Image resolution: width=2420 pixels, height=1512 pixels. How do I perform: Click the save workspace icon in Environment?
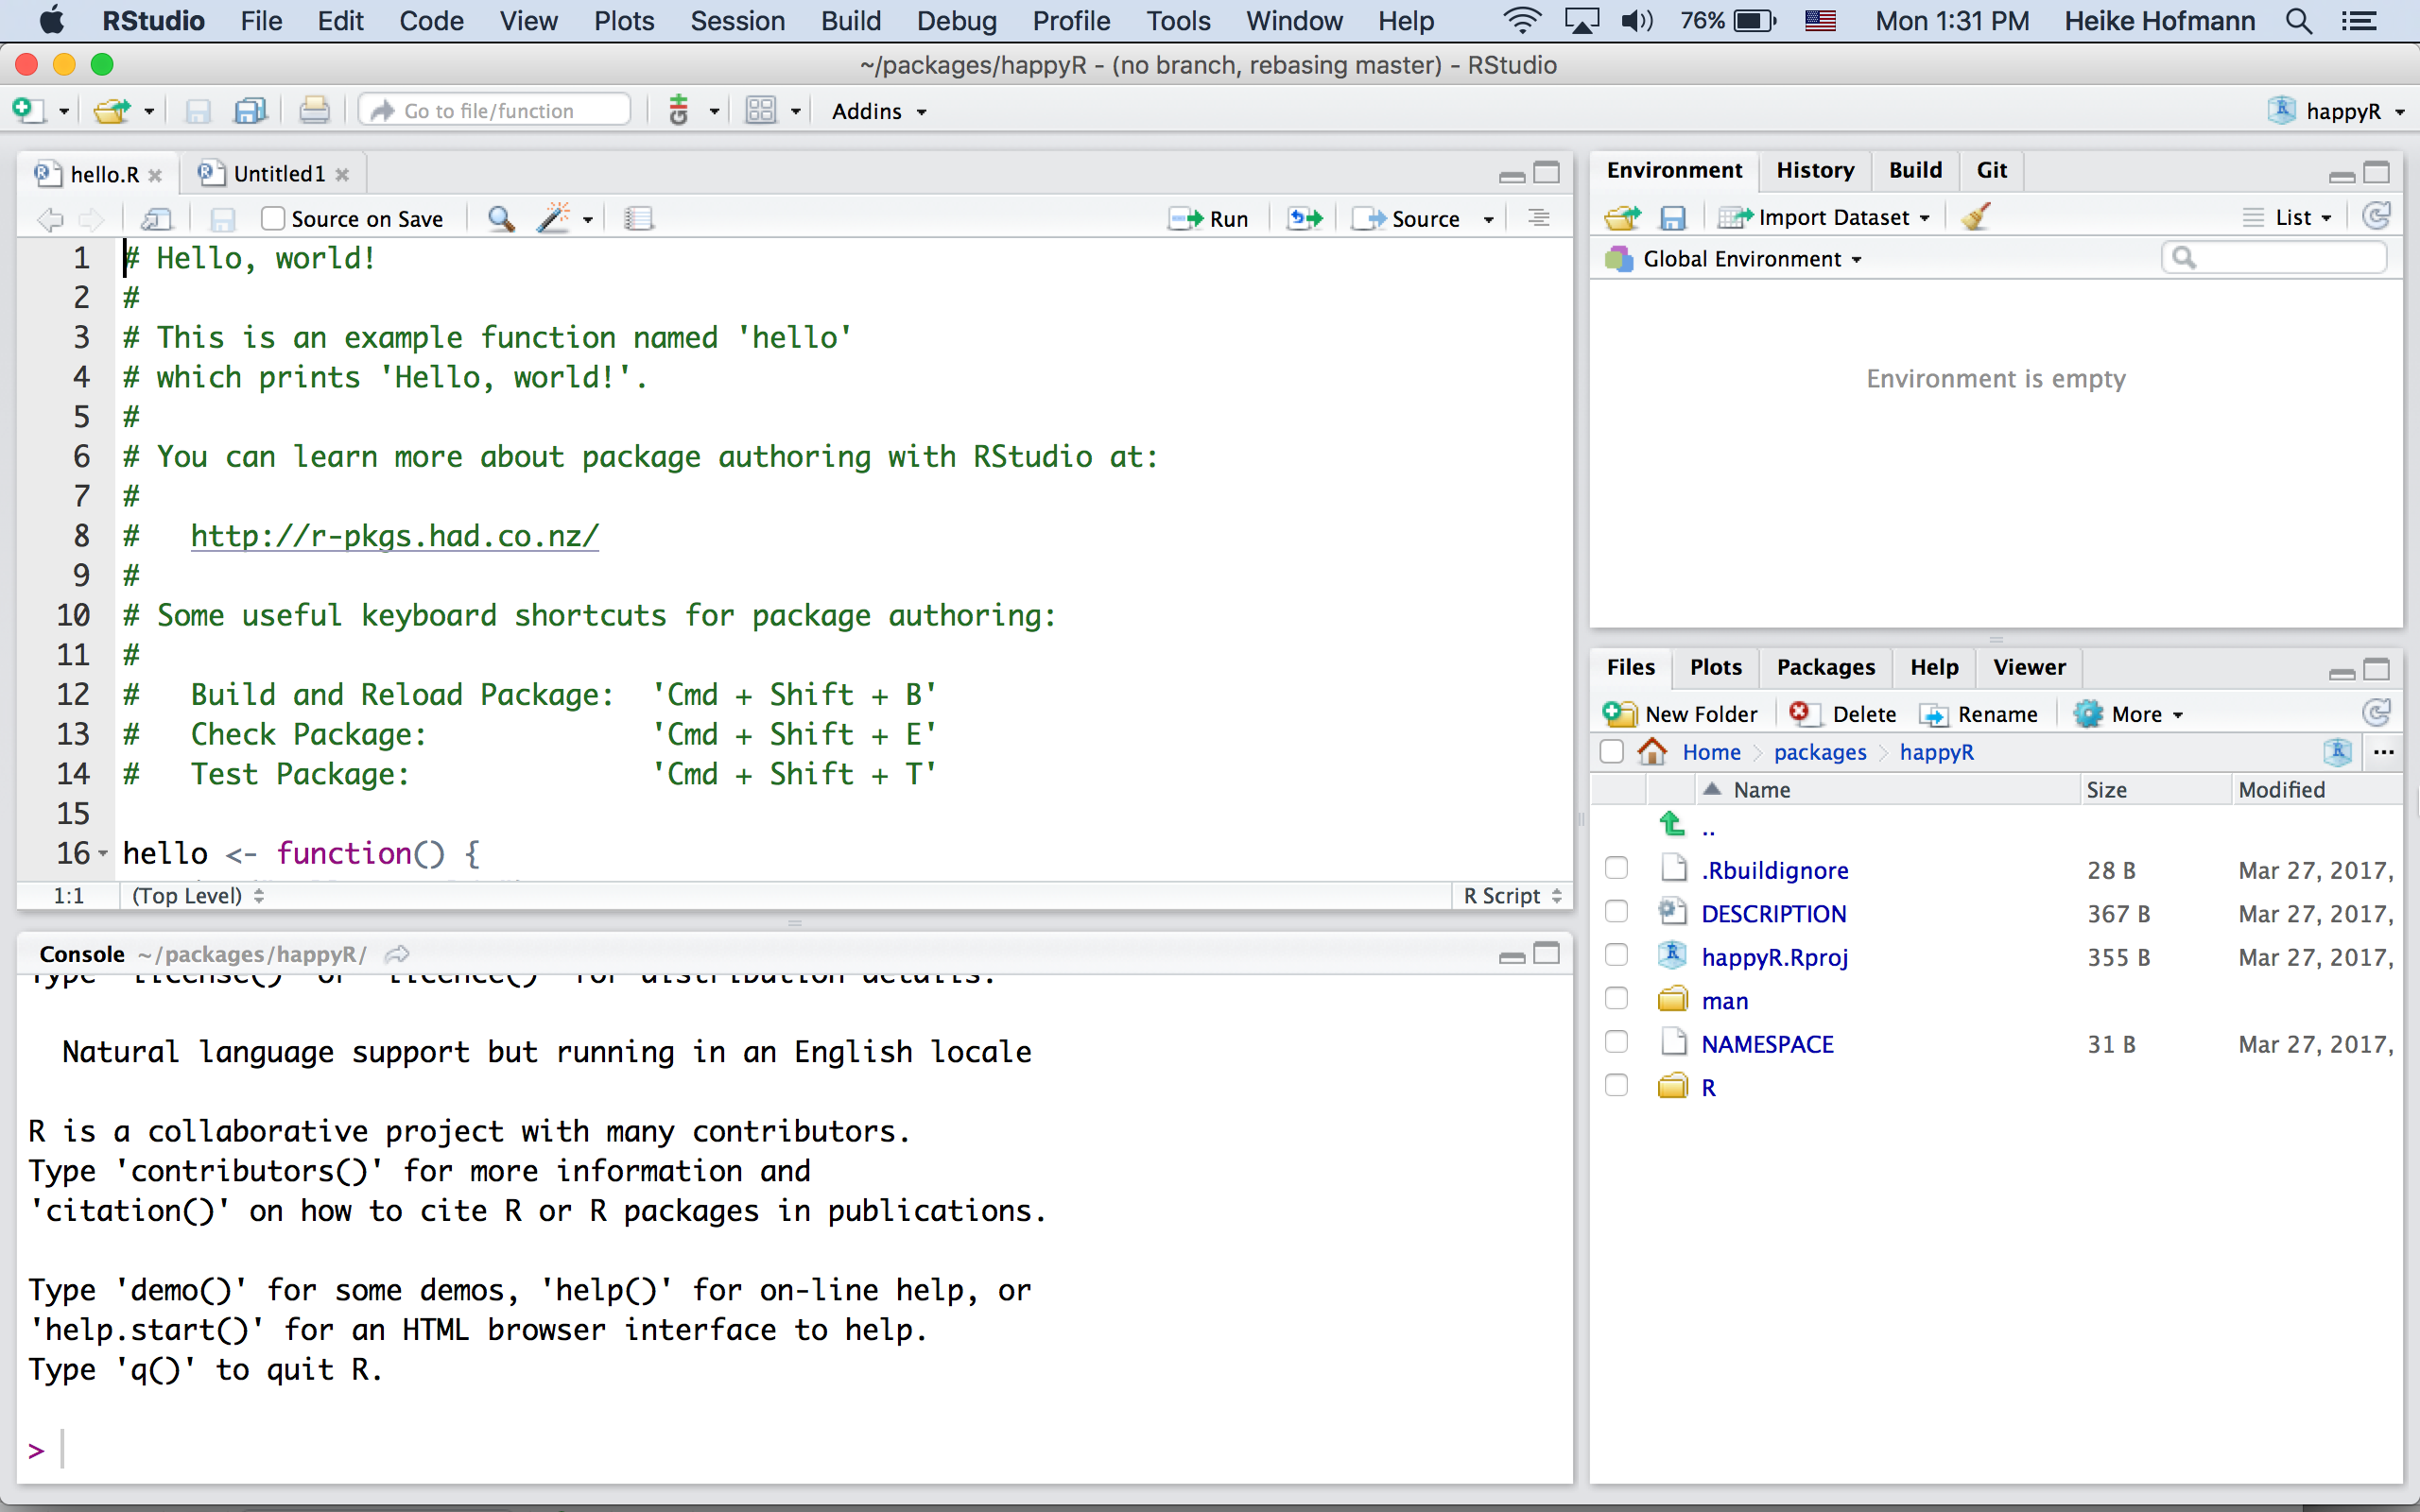coord(1672,217)
